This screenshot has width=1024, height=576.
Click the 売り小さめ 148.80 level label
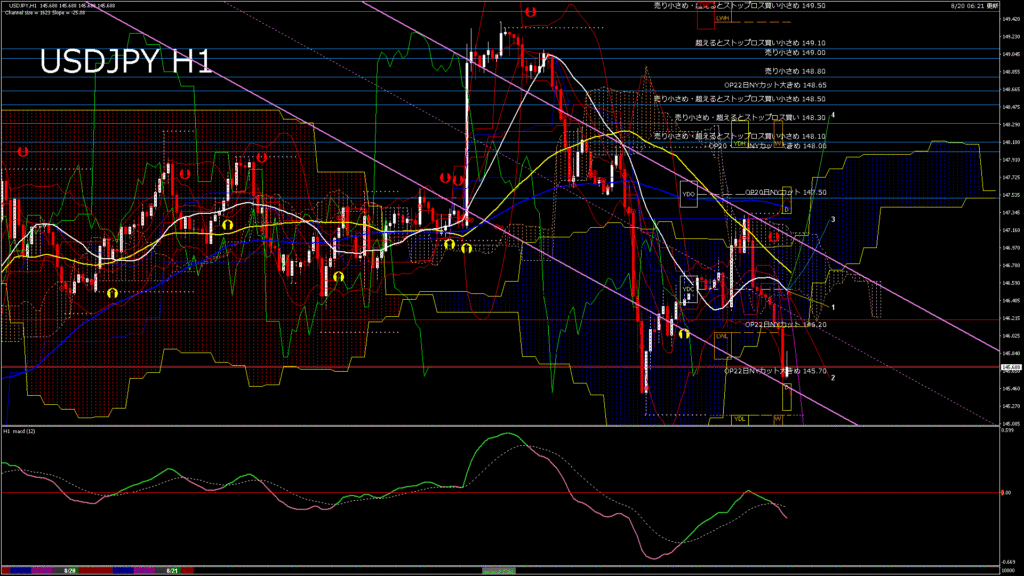click(794, 72)
